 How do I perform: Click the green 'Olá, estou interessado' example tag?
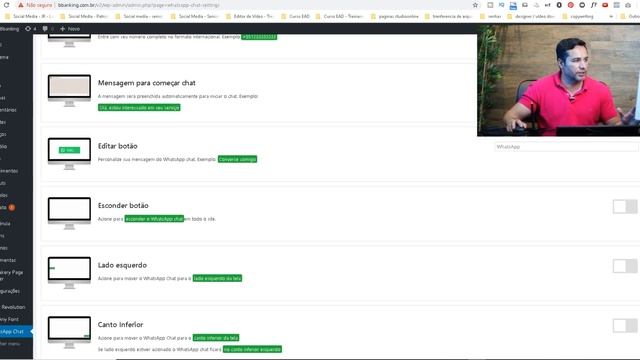(x=139, y=108)
